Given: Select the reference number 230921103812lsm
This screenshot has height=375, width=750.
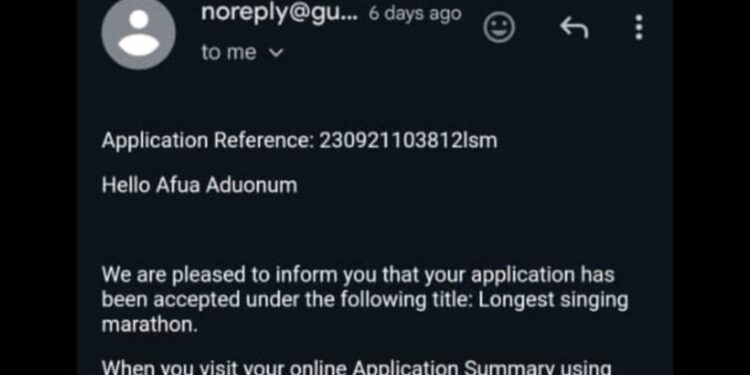Looking at the screenshot, I should click(x=408, y=141).
